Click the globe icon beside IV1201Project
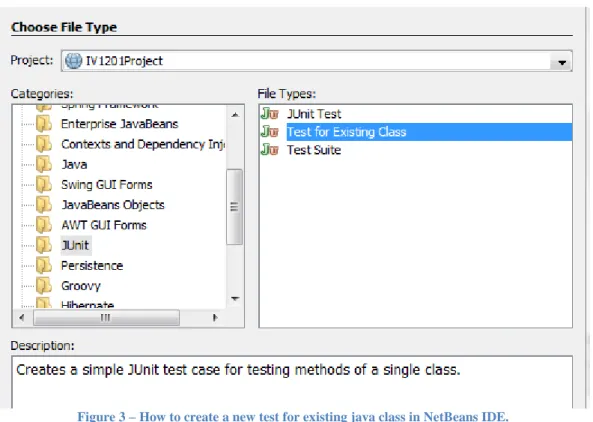Image resolution: width=593 pixels, height=422 pixels. (x=73, y=61)
